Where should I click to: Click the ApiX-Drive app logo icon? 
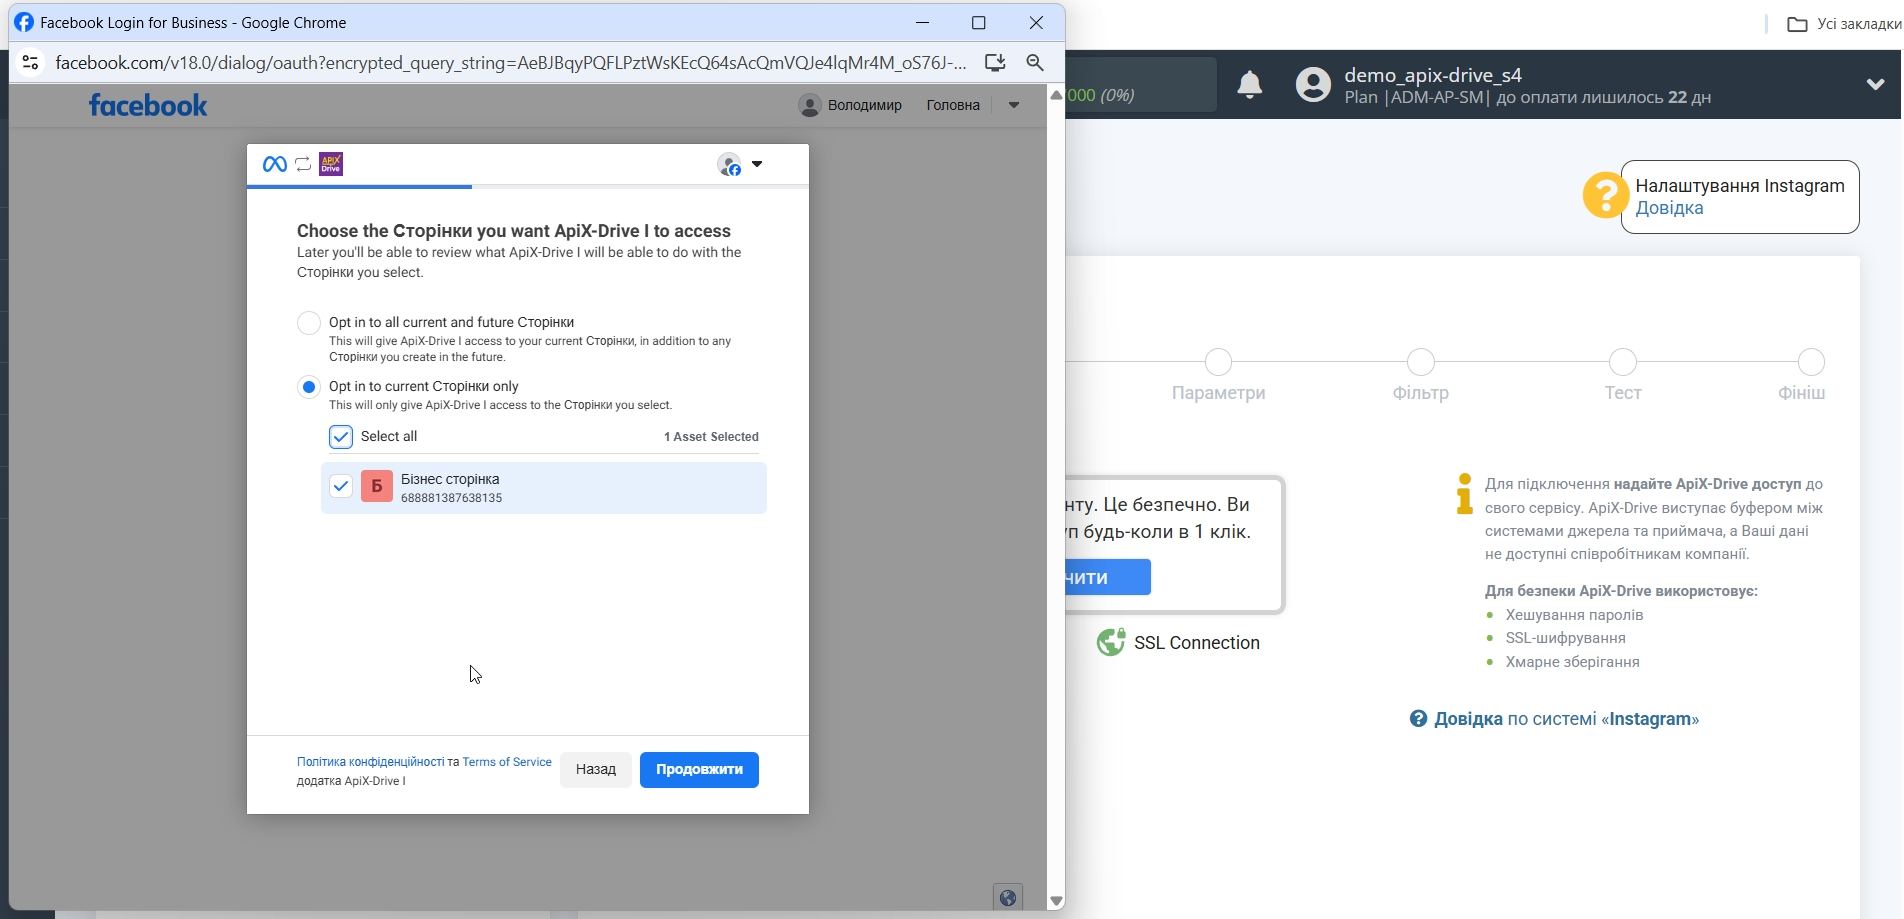point(331,164)
